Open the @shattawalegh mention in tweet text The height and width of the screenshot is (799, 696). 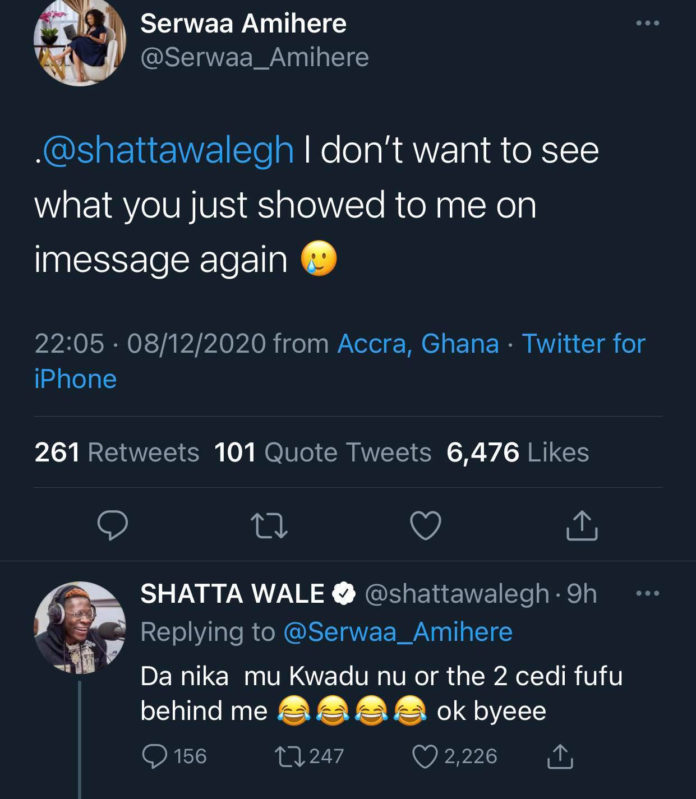tap(168, 150)
